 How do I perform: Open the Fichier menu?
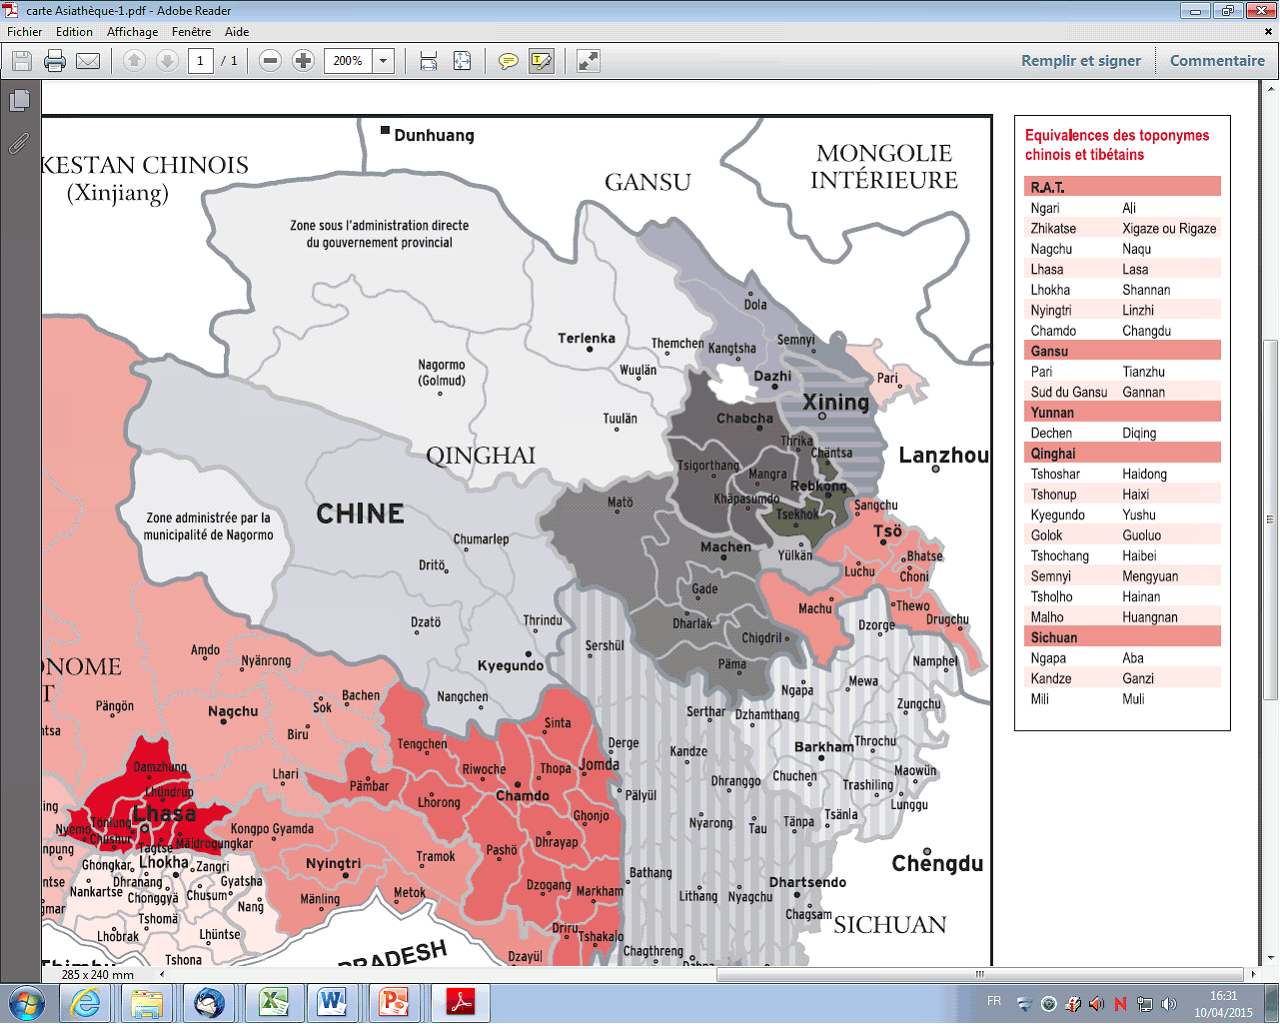click(x=25, y=32)
